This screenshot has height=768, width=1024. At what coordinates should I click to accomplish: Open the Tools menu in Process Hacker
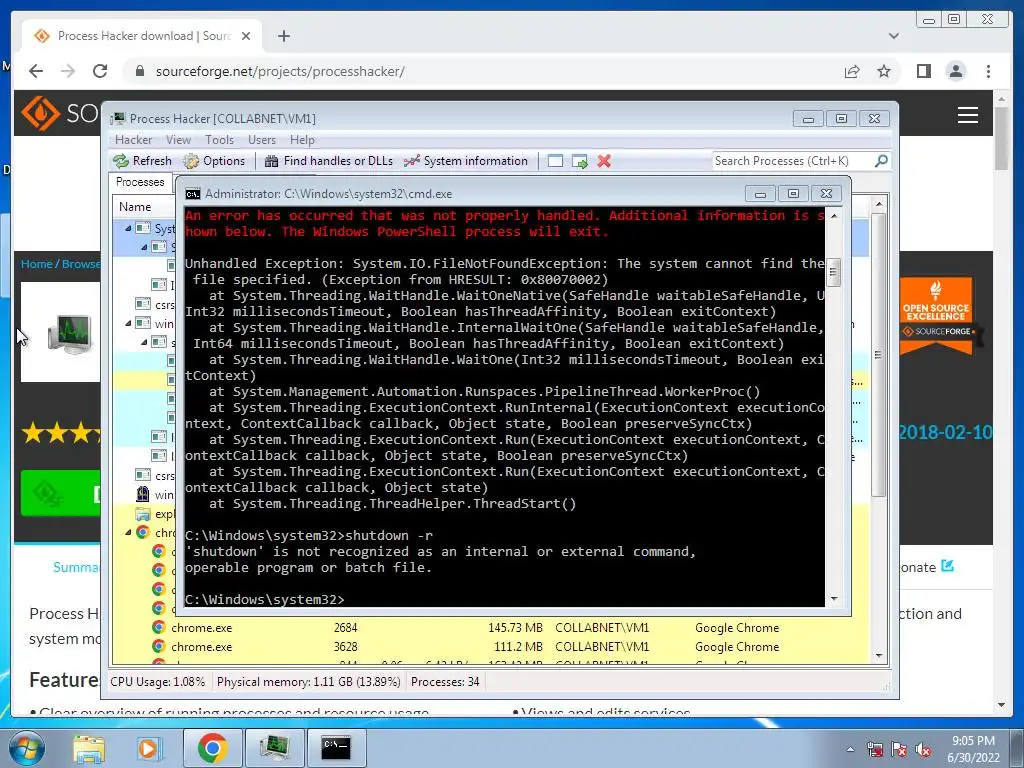219,140
